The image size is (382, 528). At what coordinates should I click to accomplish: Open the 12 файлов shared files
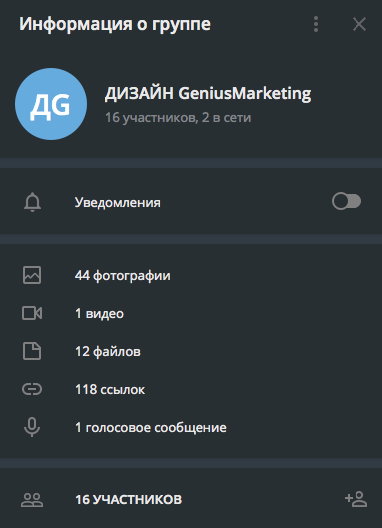[x=191, y=352]
